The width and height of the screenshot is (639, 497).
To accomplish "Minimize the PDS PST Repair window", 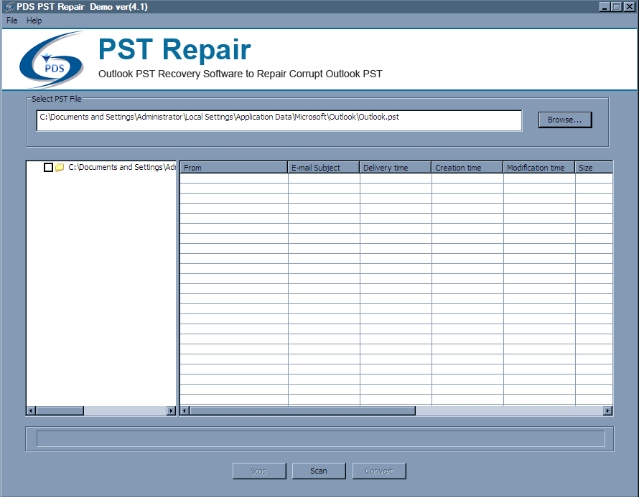I will tap(604, 7).
